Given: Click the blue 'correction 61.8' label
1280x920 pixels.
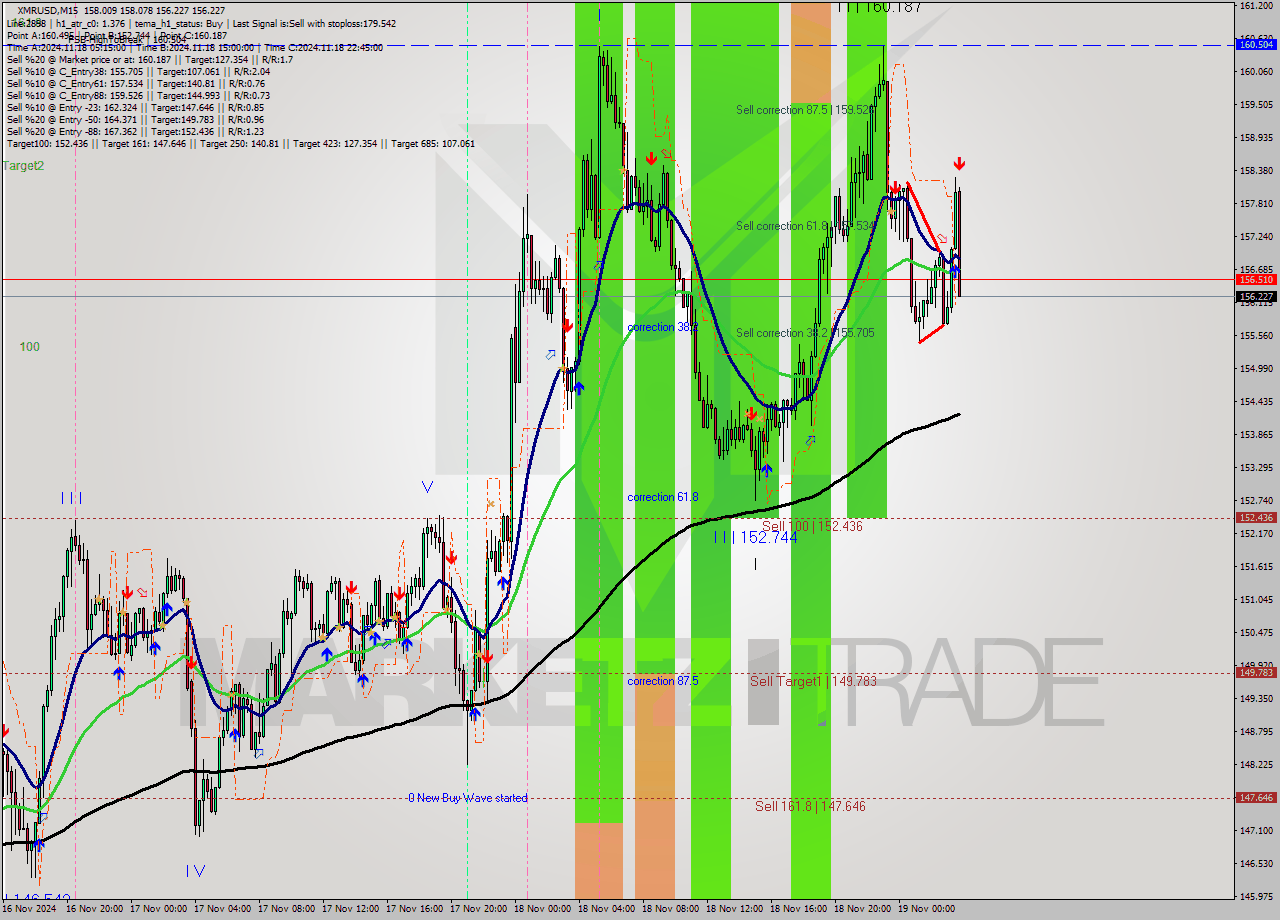Looking at the screenshot, I should [663, 497].
